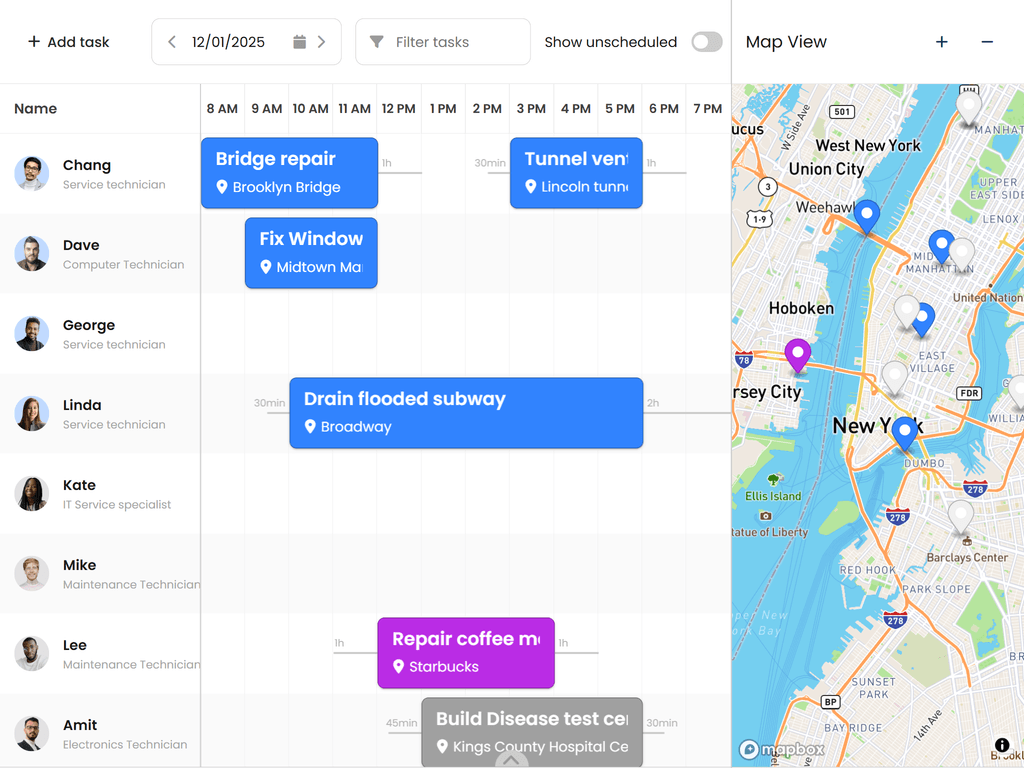This screenshot has height=768, width=1024.
Task: Enable the Show unscheduled toggle
Action: pyautogui.click(x=706, y=42)
